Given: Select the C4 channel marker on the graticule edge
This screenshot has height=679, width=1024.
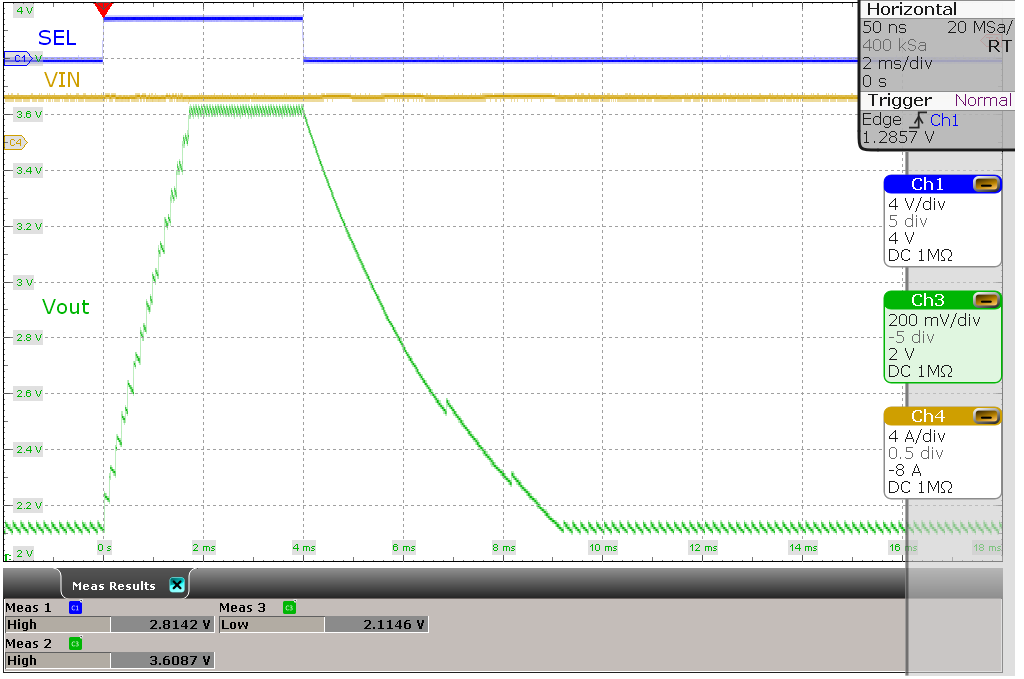Looking at the screenshot, I should point(13,142).
